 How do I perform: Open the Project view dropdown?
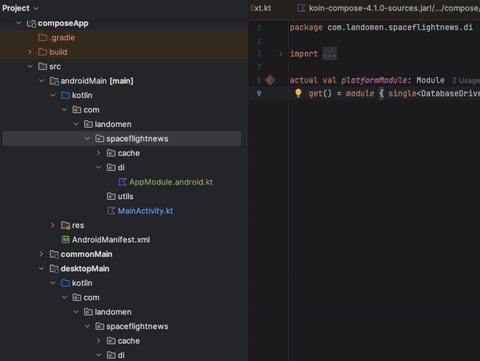coord(20,8)
